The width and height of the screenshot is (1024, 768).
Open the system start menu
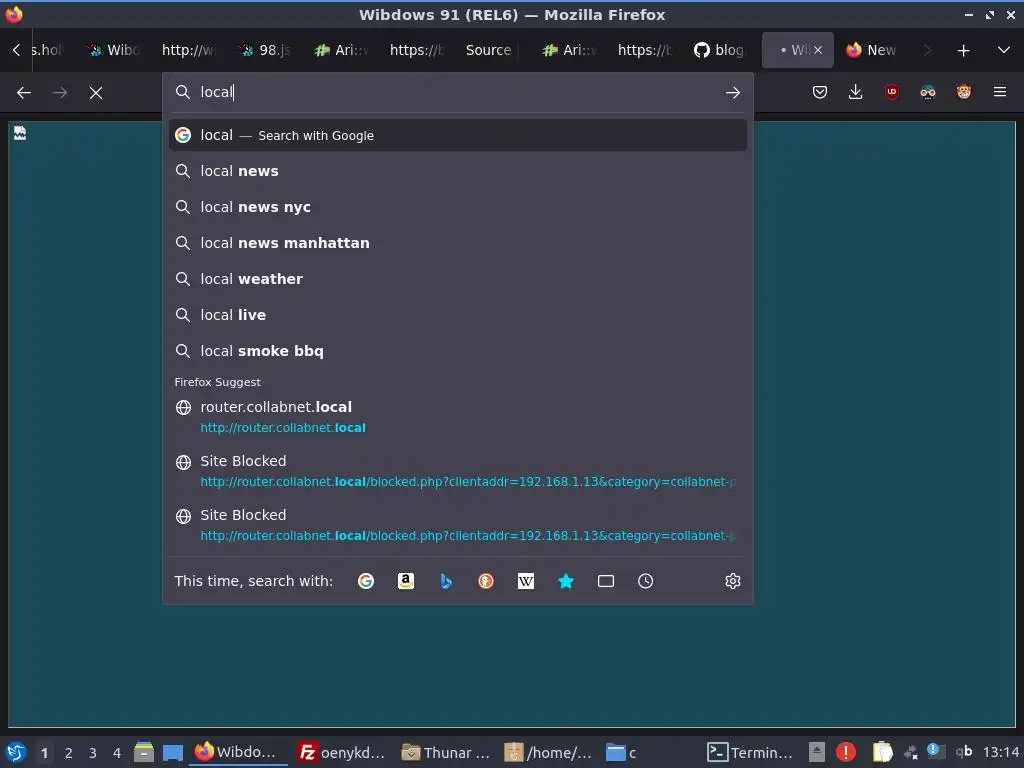click(x=16, y=752)
